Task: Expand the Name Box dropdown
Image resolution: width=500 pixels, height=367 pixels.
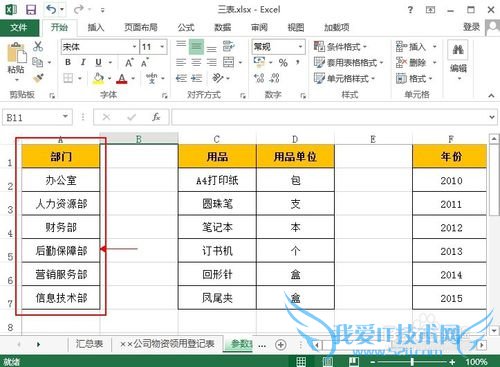Action: coord(65,117)
